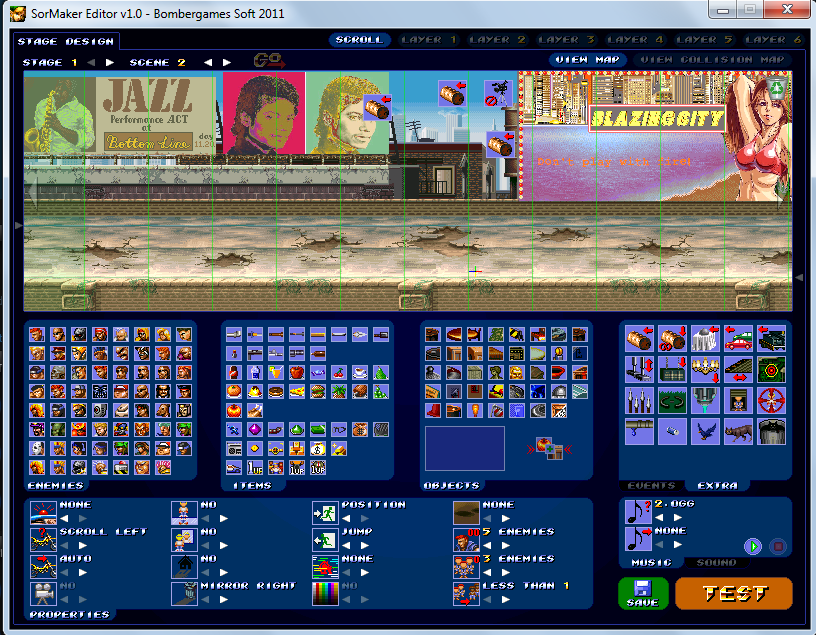Pick the dripping pipe extra icon
816x635 pixels.
click(x=639, y=431)
